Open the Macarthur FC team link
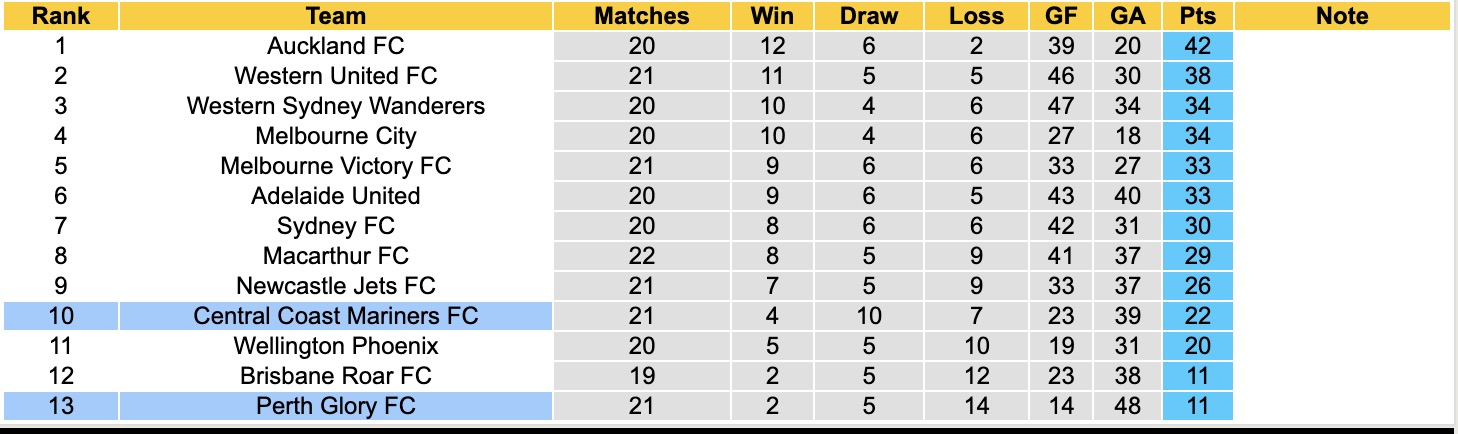1458x434 pixels. point(336,256)
